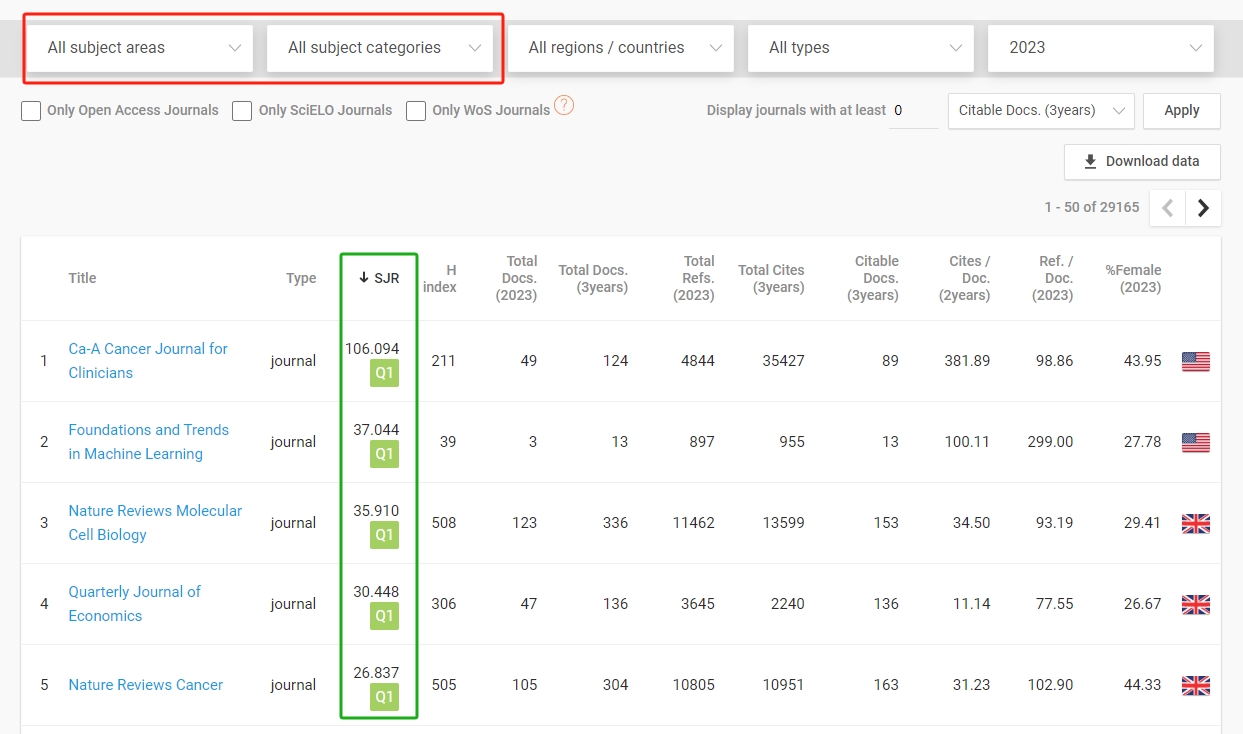This screenshot has height=734, width=1243.
Task: Open the 2023 year dropdown
Action: tap(1100, 48)
